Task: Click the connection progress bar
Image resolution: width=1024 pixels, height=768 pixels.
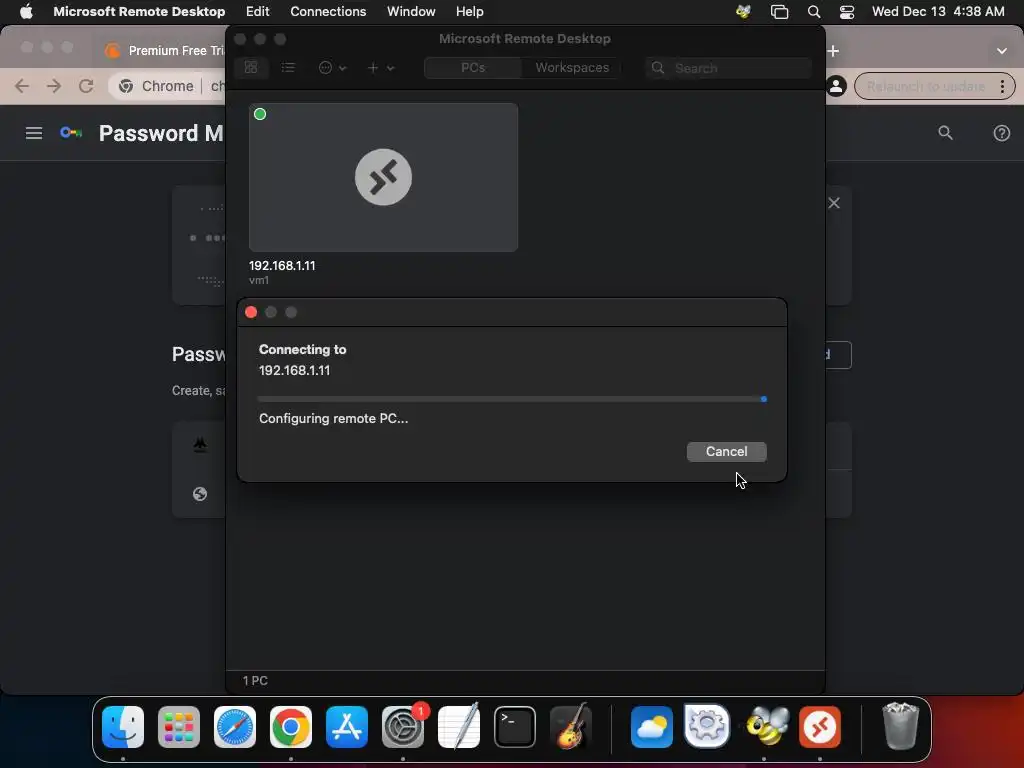Action: click(512, 398)
